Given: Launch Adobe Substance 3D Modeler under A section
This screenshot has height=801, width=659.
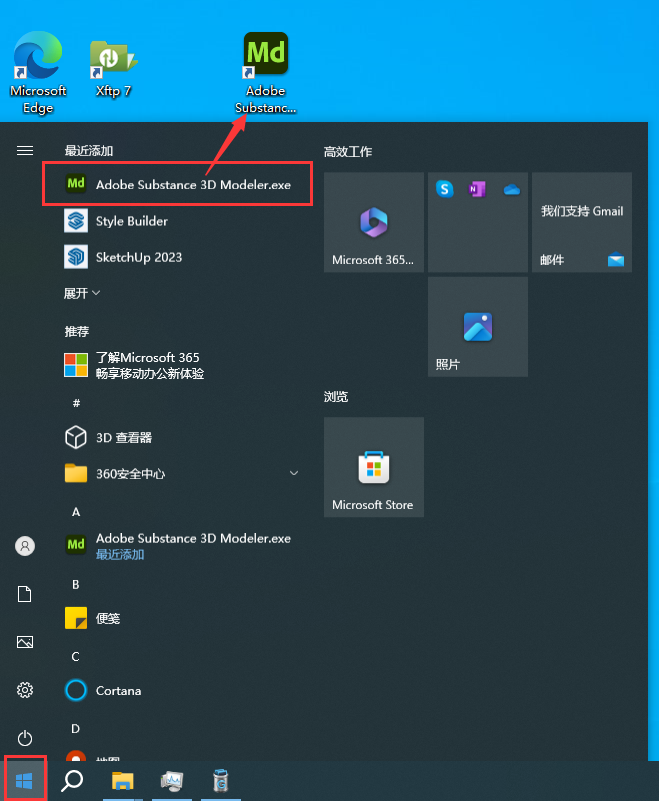Looking at the screenshot, I should click(x=177, y=546).
